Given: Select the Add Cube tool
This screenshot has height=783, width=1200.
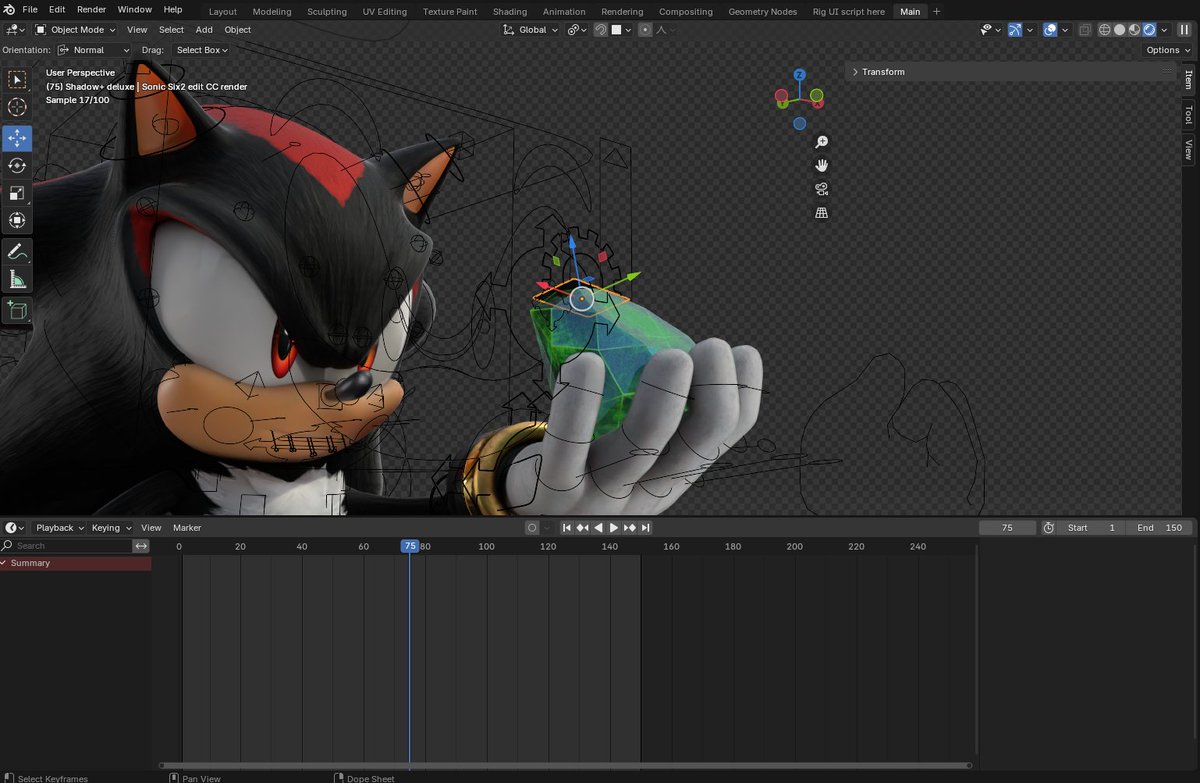Looking at the screenshot, I should 17,311.
